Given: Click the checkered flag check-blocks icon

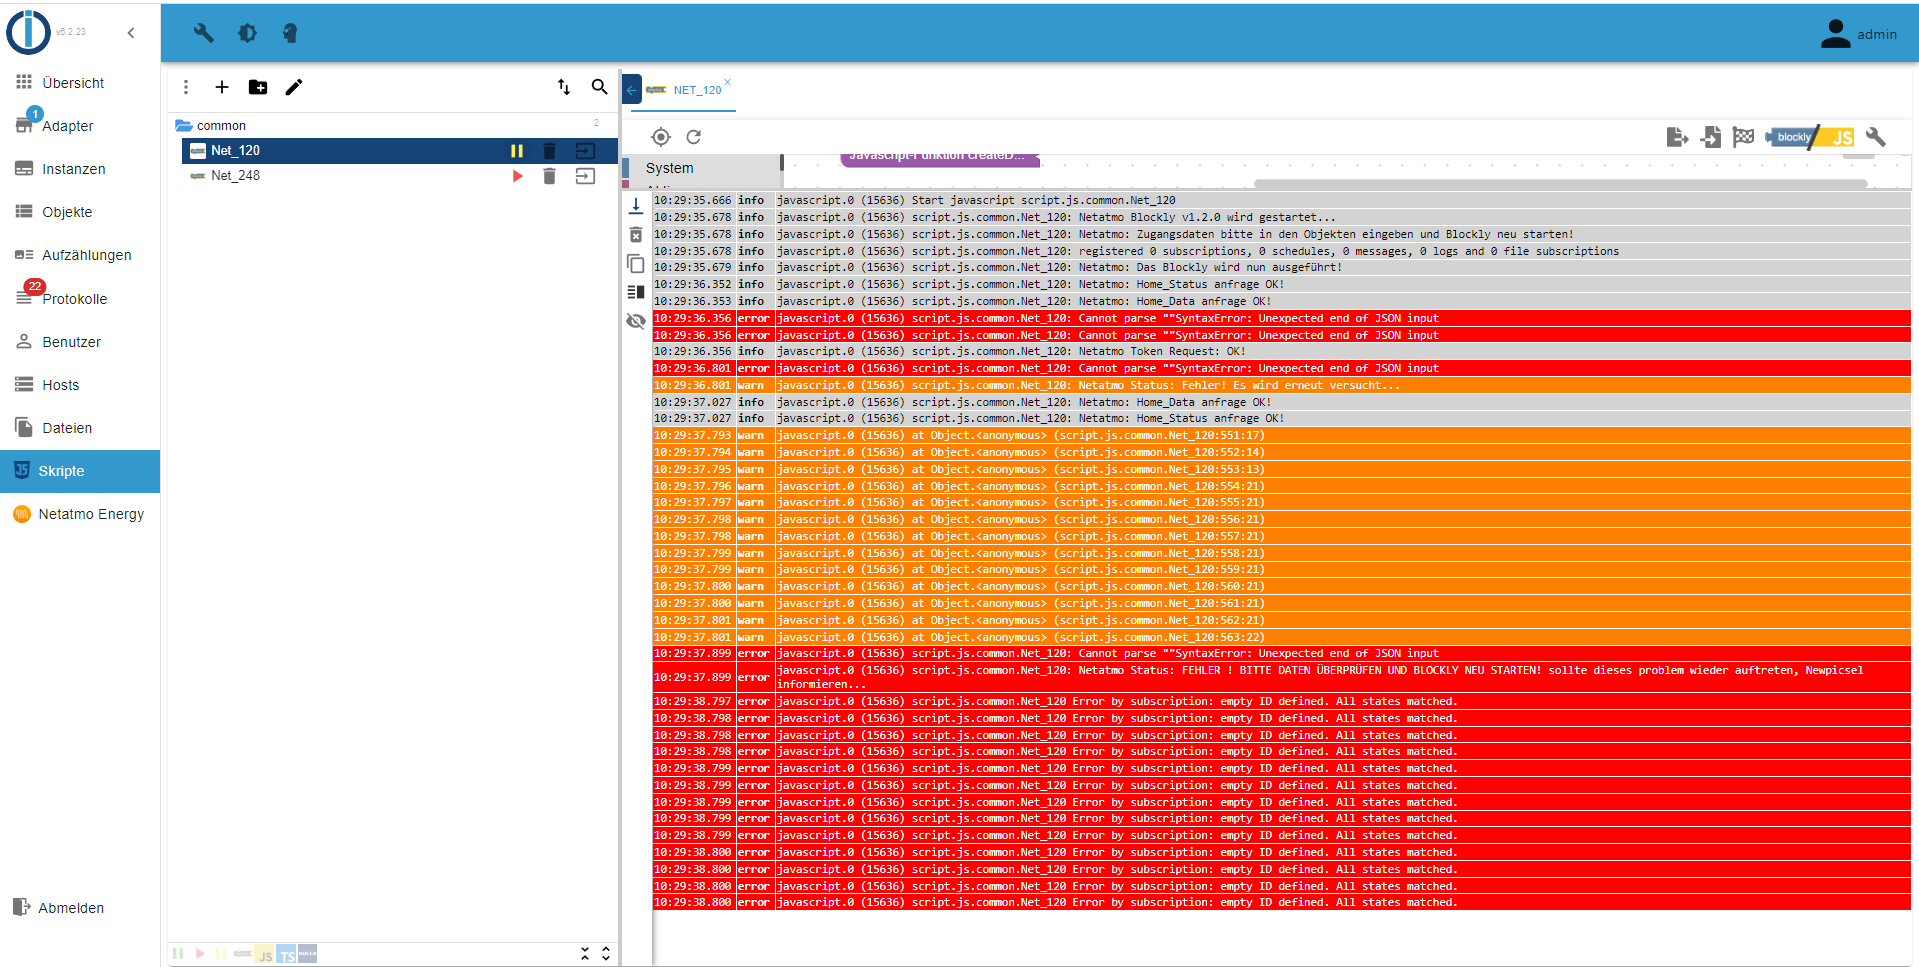Looking at the screenshot, I should click(1744, 137).
